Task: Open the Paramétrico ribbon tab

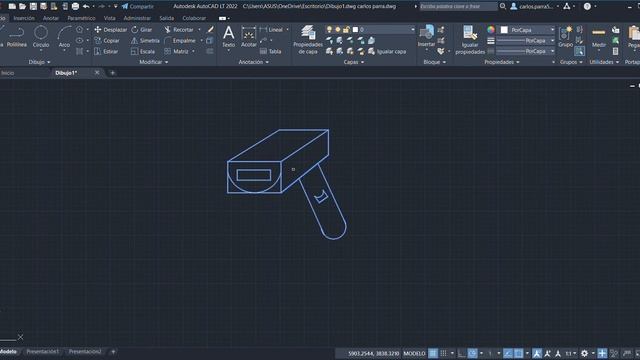Action: tap(81, 18)
